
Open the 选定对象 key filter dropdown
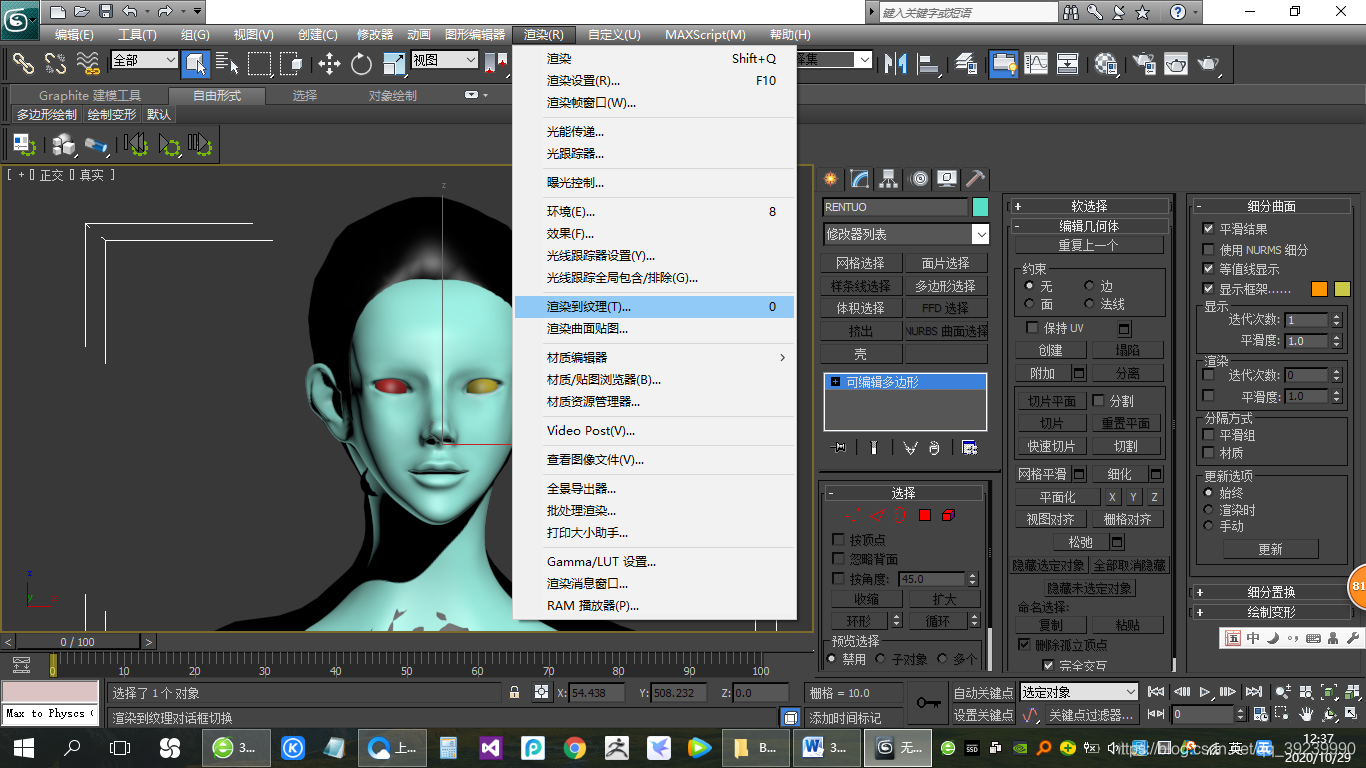coord(1079,692)
